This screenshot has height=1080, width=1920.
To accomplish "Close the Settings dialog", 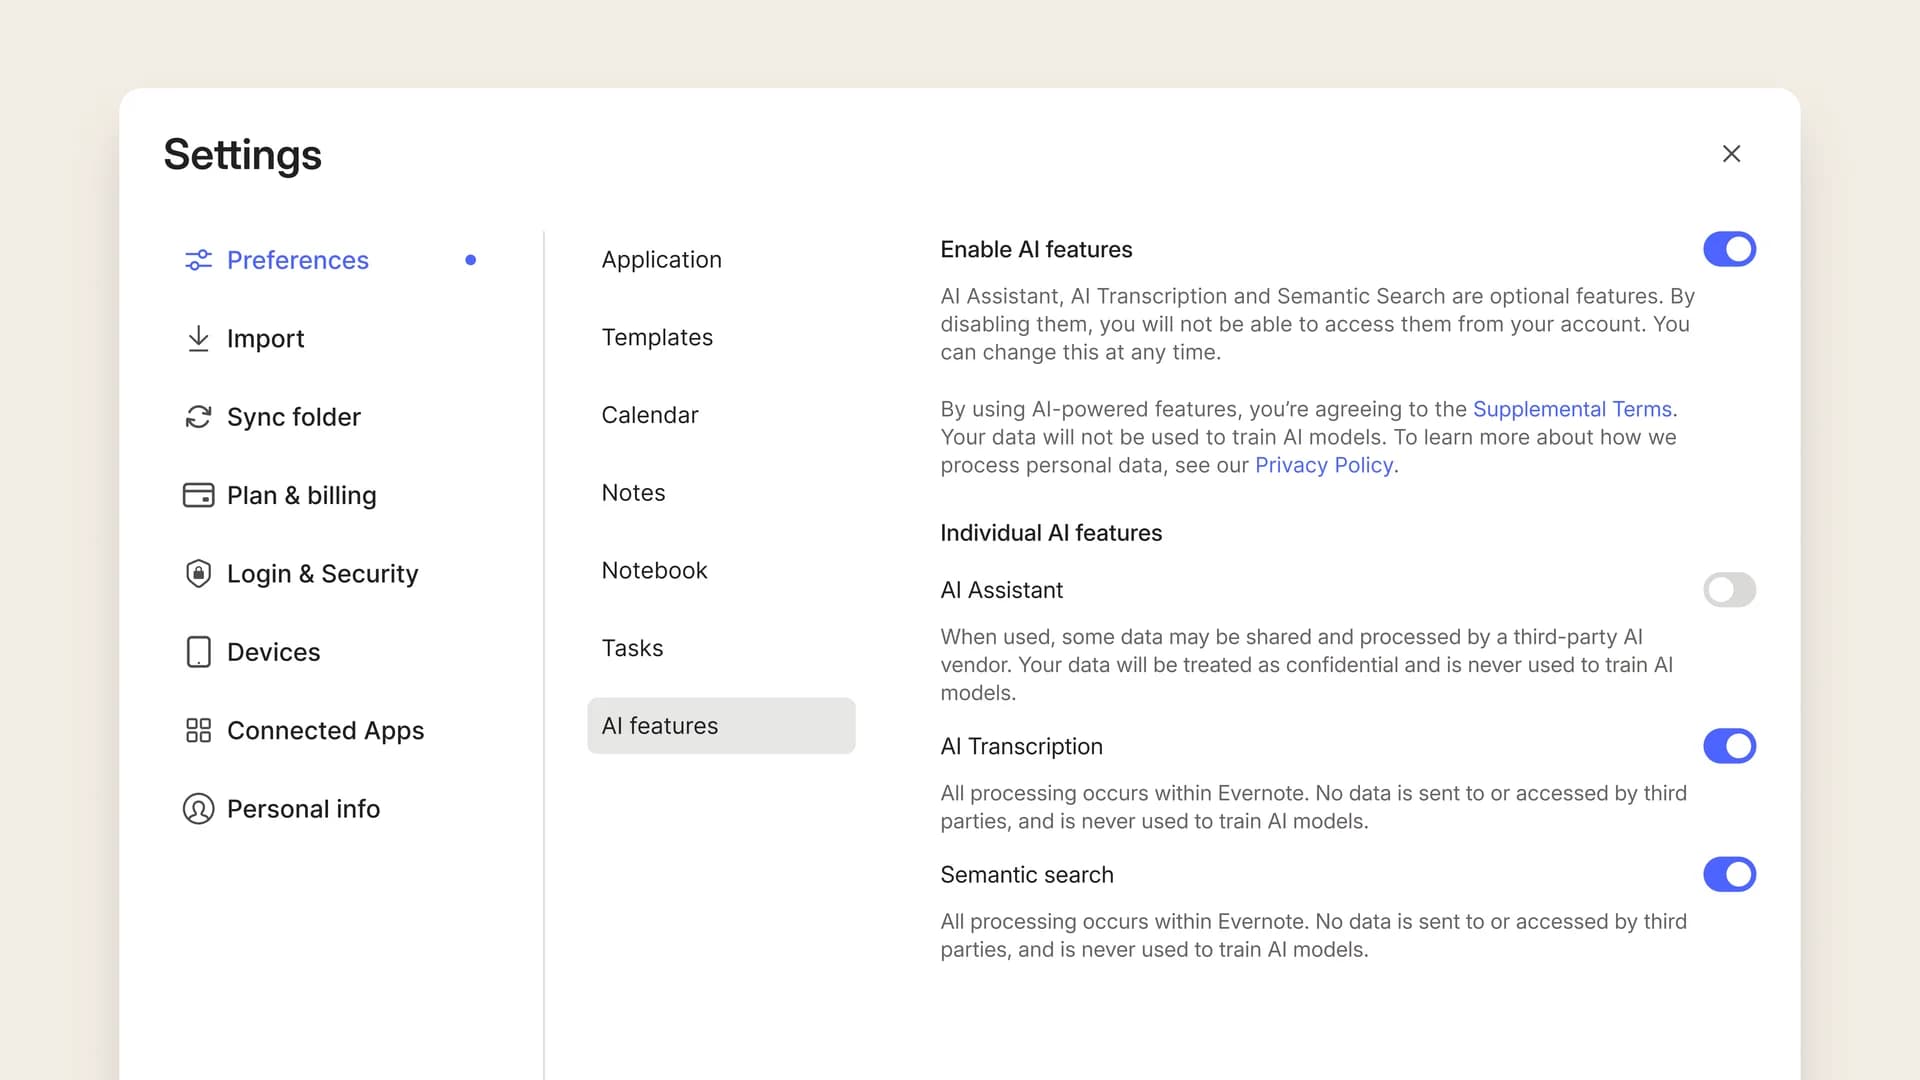I will (x=1731, y=153).
